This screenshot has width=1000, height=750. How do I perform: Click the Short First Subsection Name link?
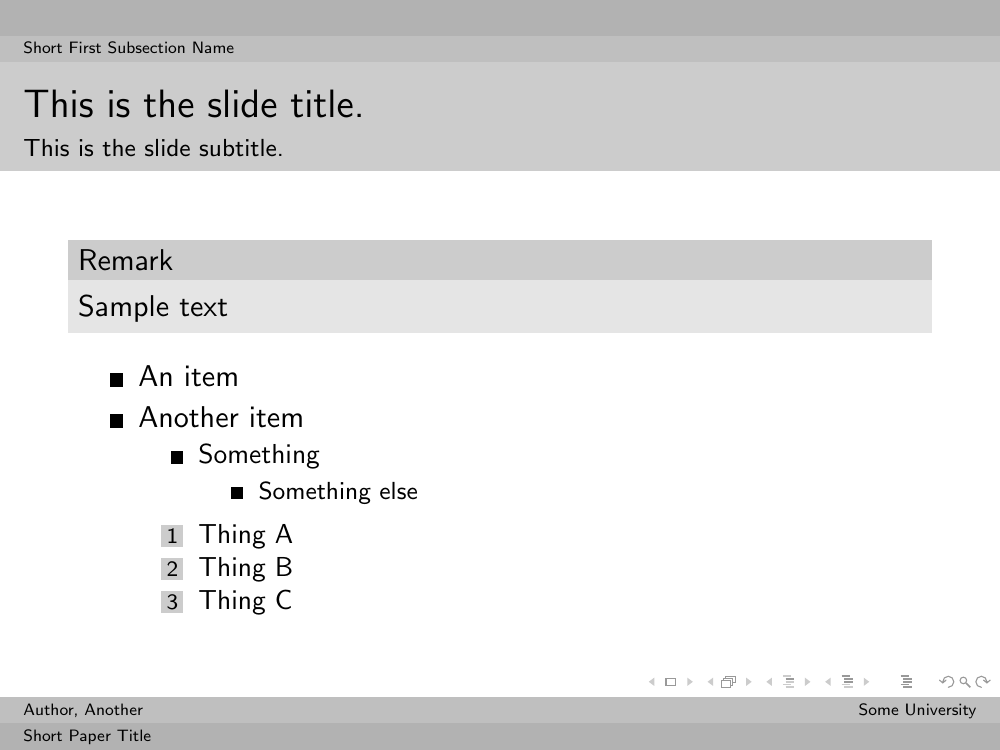[128, 48]
